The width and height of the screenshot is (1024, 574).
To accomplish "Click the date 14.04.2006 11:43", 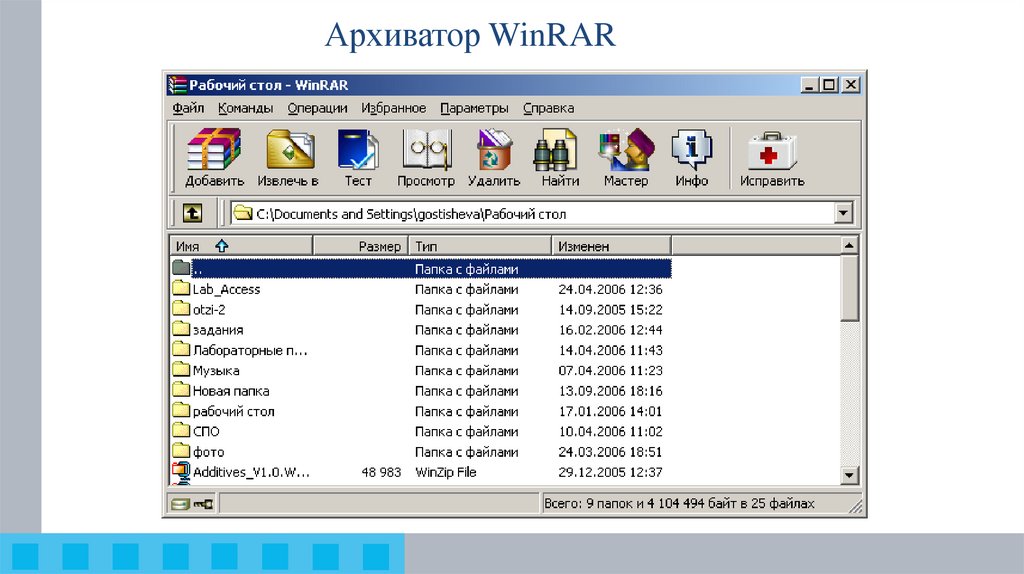I will click(x=610, y=350).
